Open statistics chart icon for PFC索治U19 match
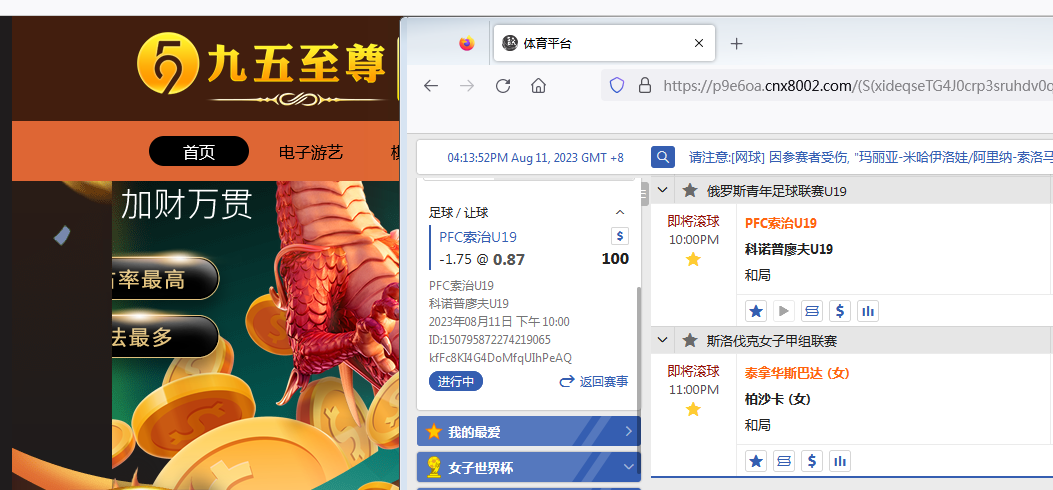Screen dimensions: 1053x490 click(868, 311)
